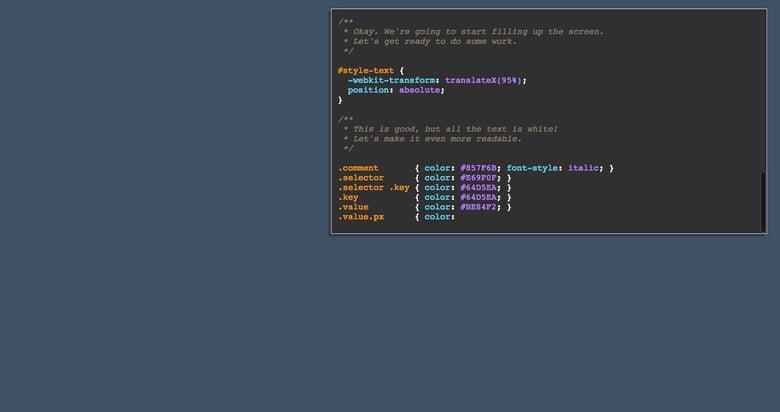Click the .value.px selector

(360, 217)
